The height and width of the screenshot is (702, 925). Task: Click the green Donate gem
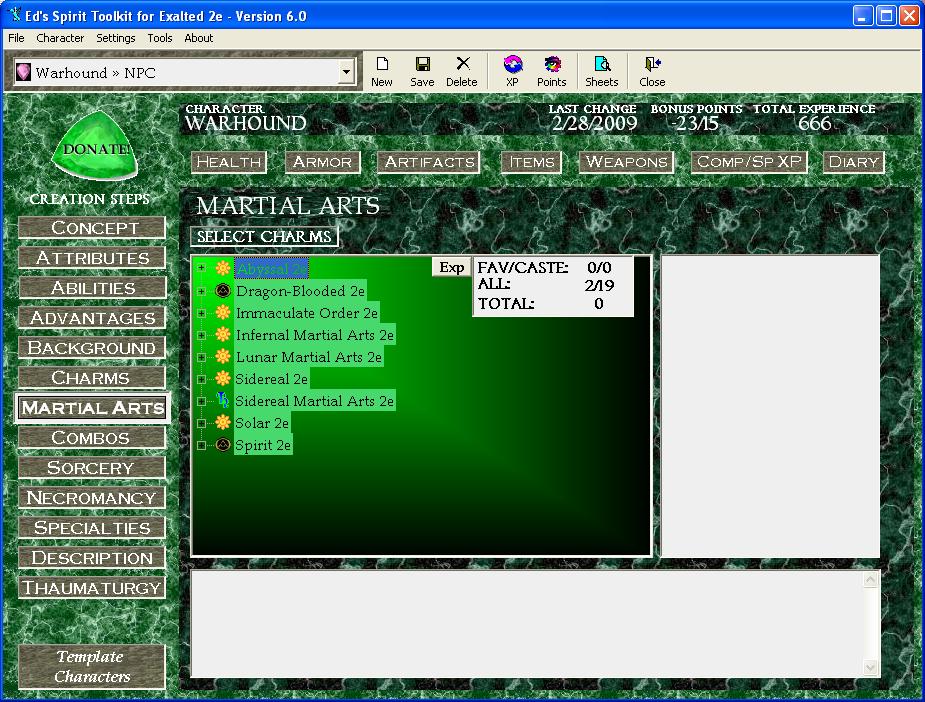click(94, 146)
